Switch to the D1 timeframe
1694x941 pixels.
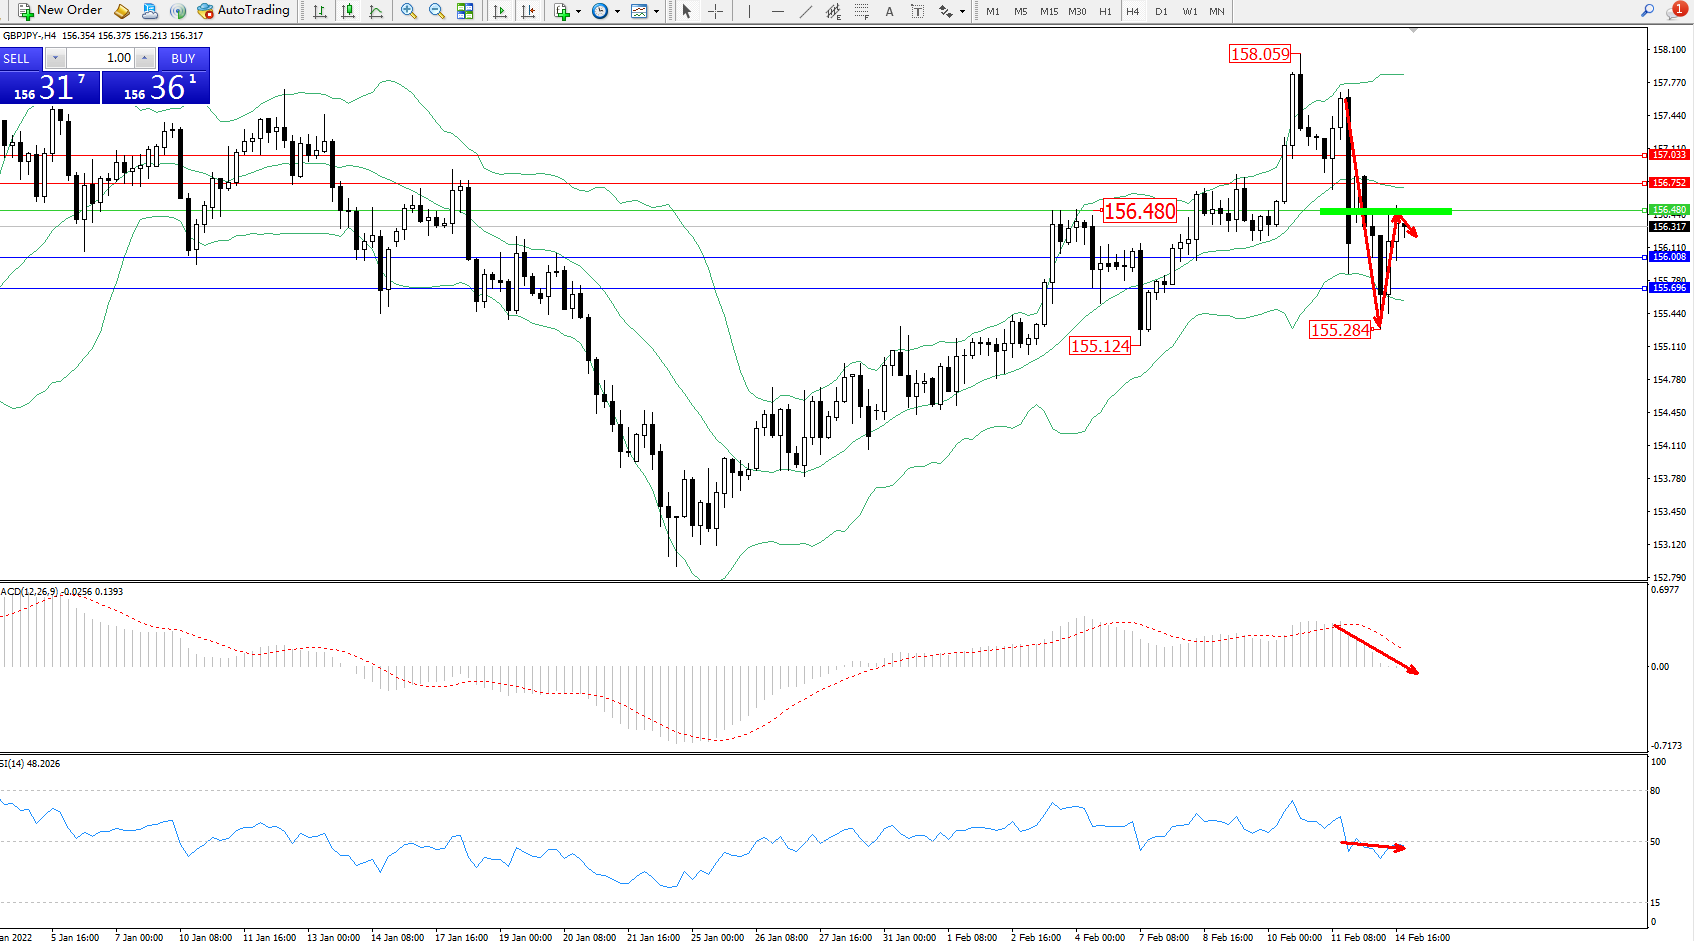pyautogui.click(x=1161, y=11)
